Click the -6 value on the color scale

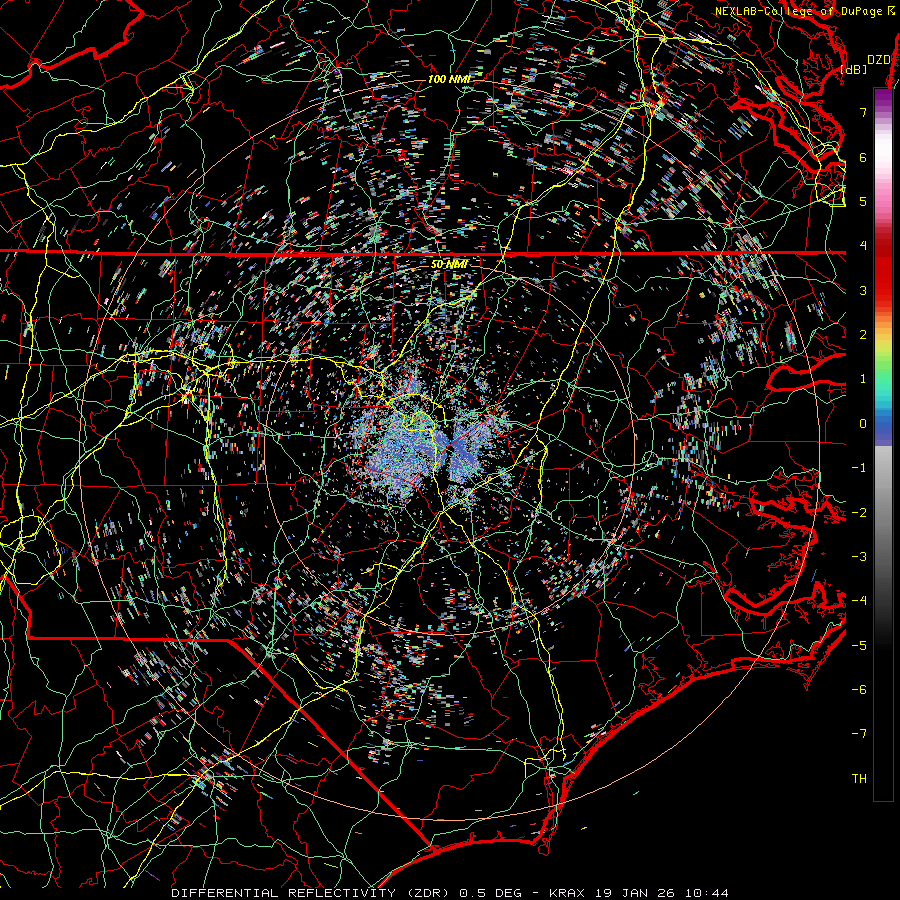click(x=859, y=689)
